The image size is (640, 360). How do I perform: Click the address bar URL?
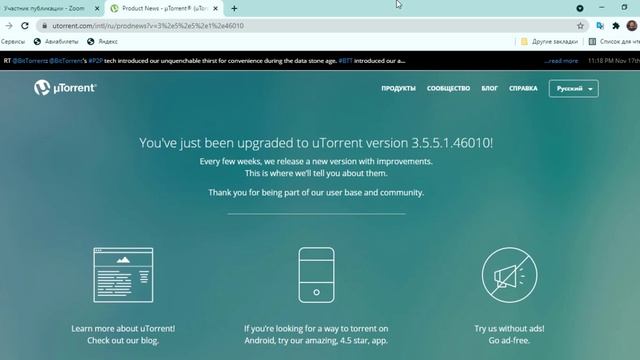(x=148, y=26)
